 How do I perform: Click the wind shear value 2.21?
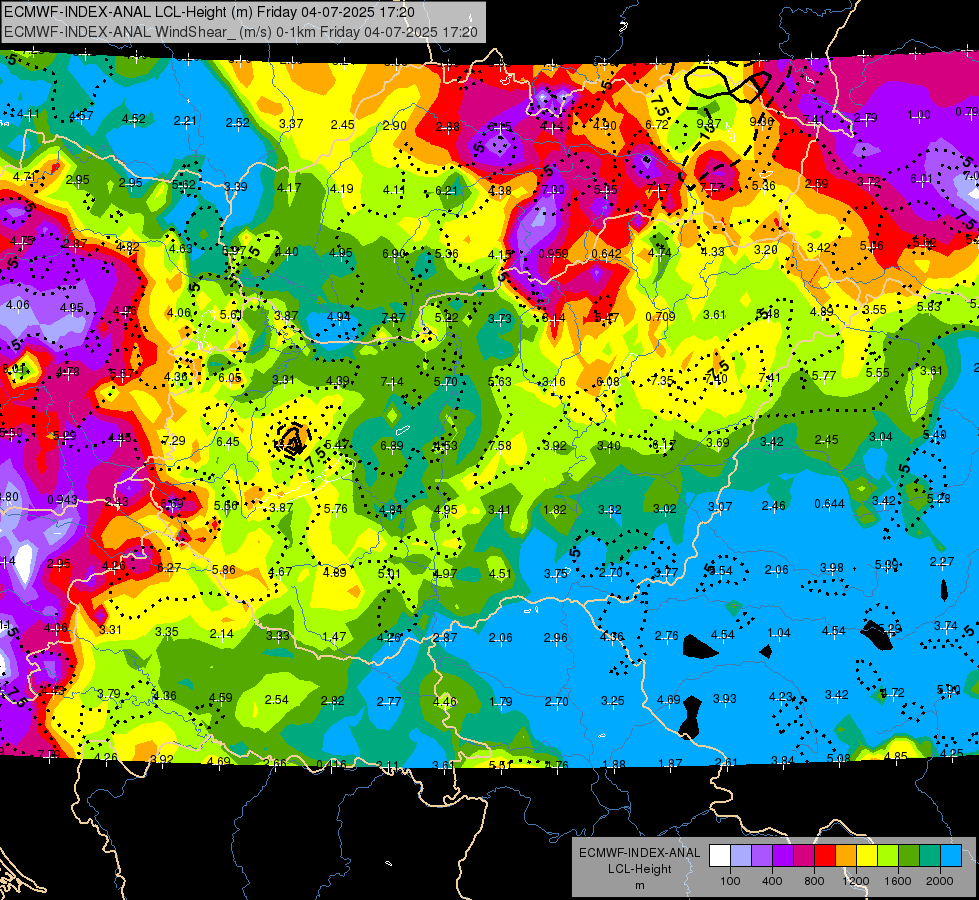click(x=185, y=121)
